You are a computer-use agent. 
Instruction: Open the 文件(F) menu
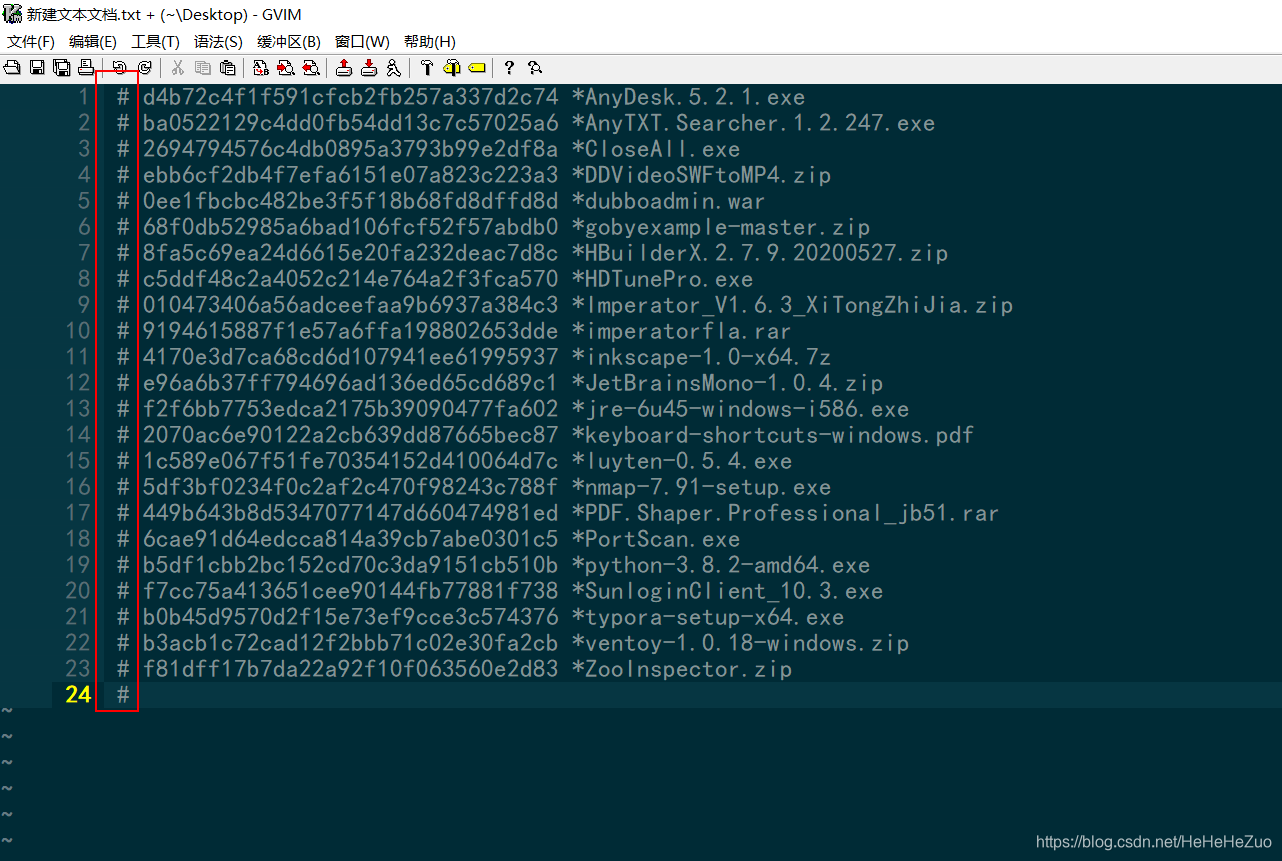coord(31,41)
